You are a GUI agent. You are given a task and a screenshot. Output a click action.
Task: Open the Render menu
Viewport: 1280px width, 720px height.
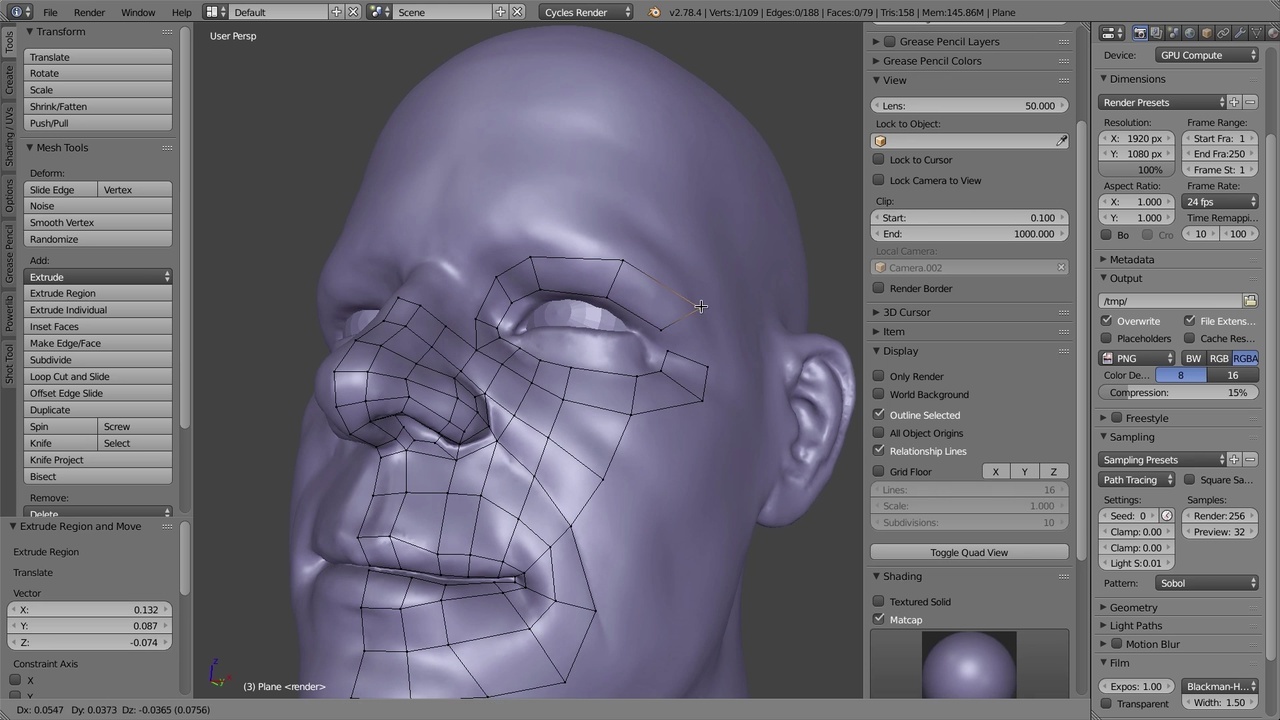click(x=89, y=12)
